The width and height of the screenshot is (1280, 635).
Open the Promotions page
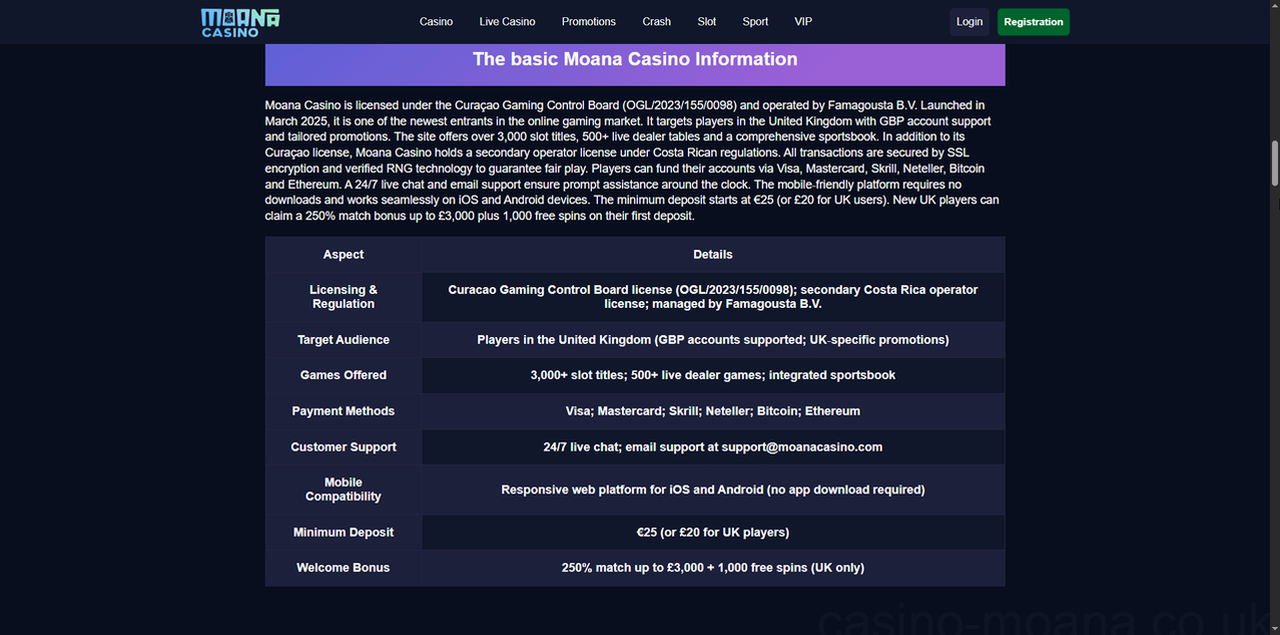click(x=589, y=21)
